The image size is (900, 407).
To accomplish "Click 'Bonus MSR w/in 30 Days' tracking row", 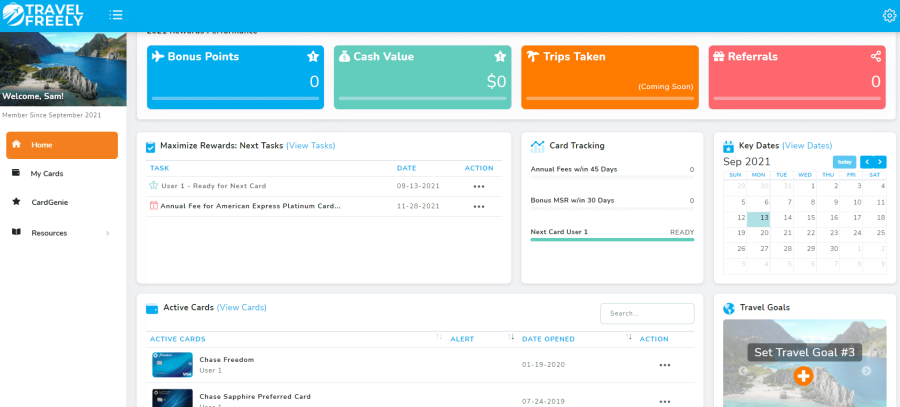I will tap(612, 200).
